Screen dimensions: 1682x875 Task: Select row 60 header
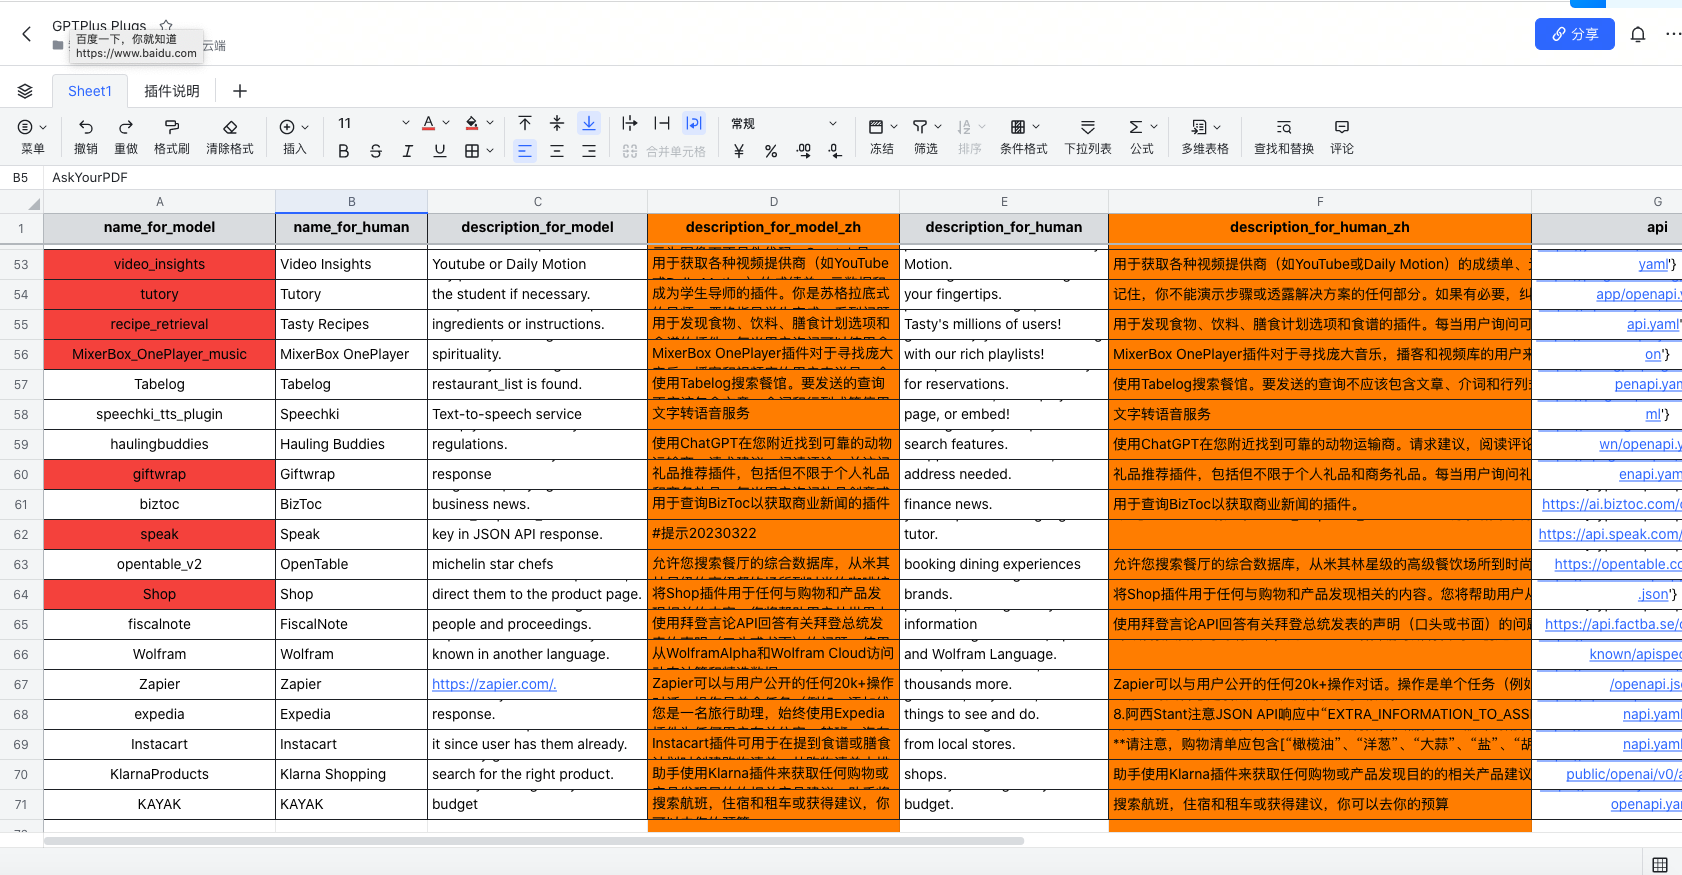click(x=21, y=474)
